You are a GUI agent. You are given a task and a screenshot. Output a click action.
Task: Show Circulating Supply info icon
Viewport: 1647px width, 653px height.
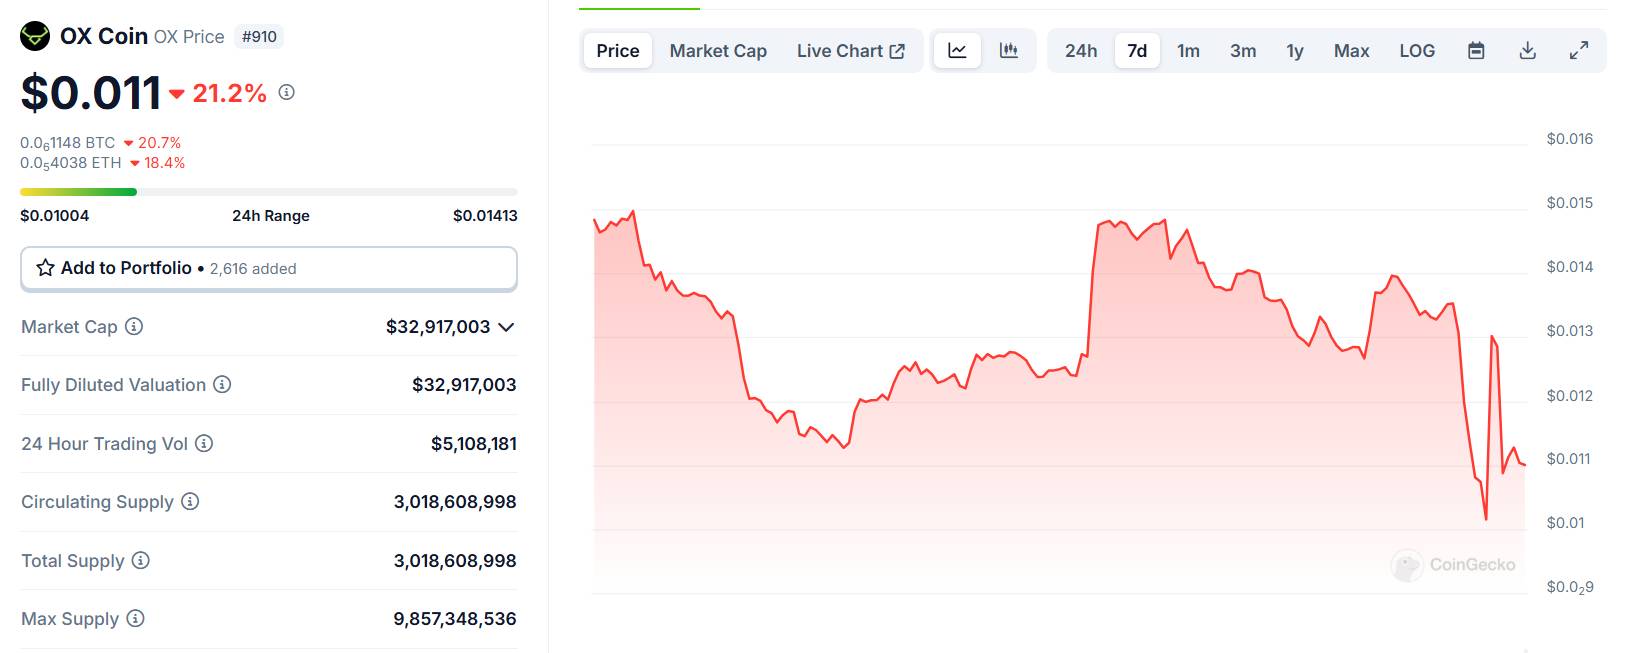(x=190, y=501)
